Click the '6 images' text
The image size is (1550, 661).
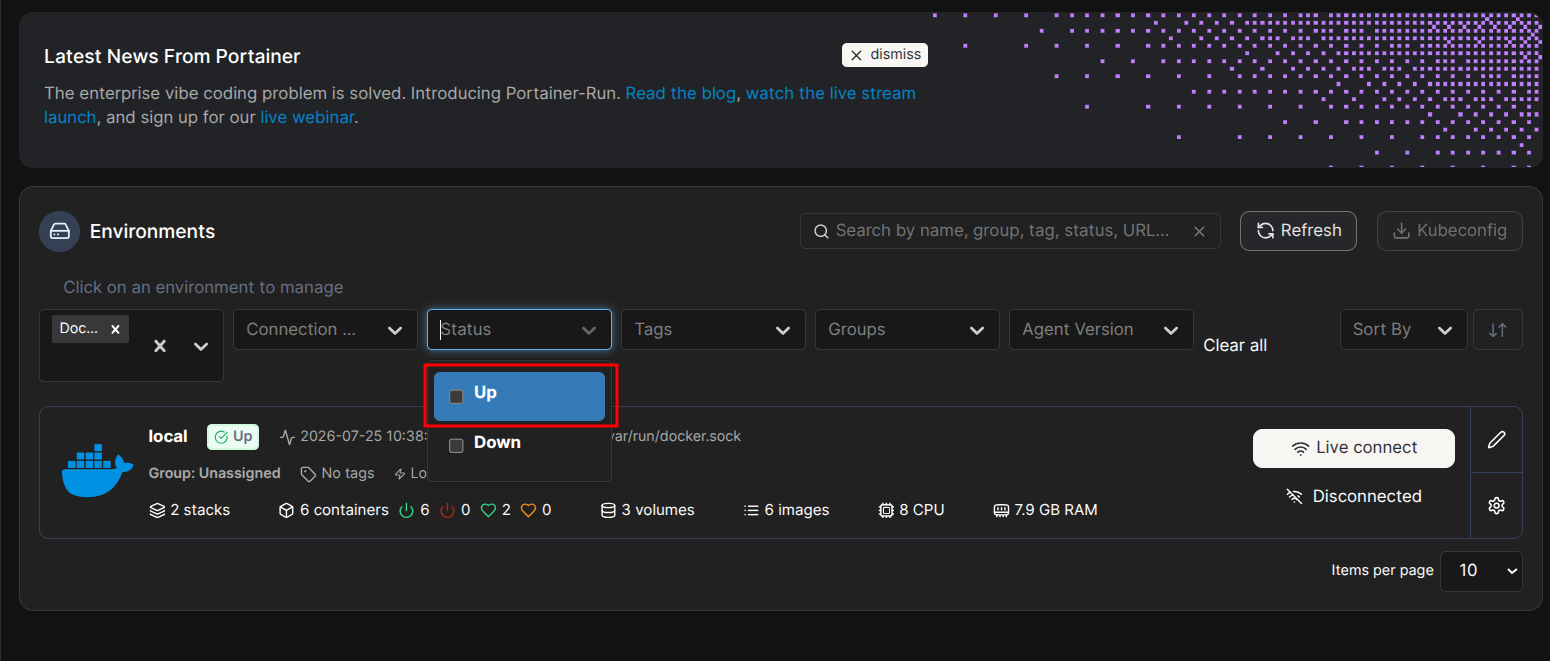[797, 510]
